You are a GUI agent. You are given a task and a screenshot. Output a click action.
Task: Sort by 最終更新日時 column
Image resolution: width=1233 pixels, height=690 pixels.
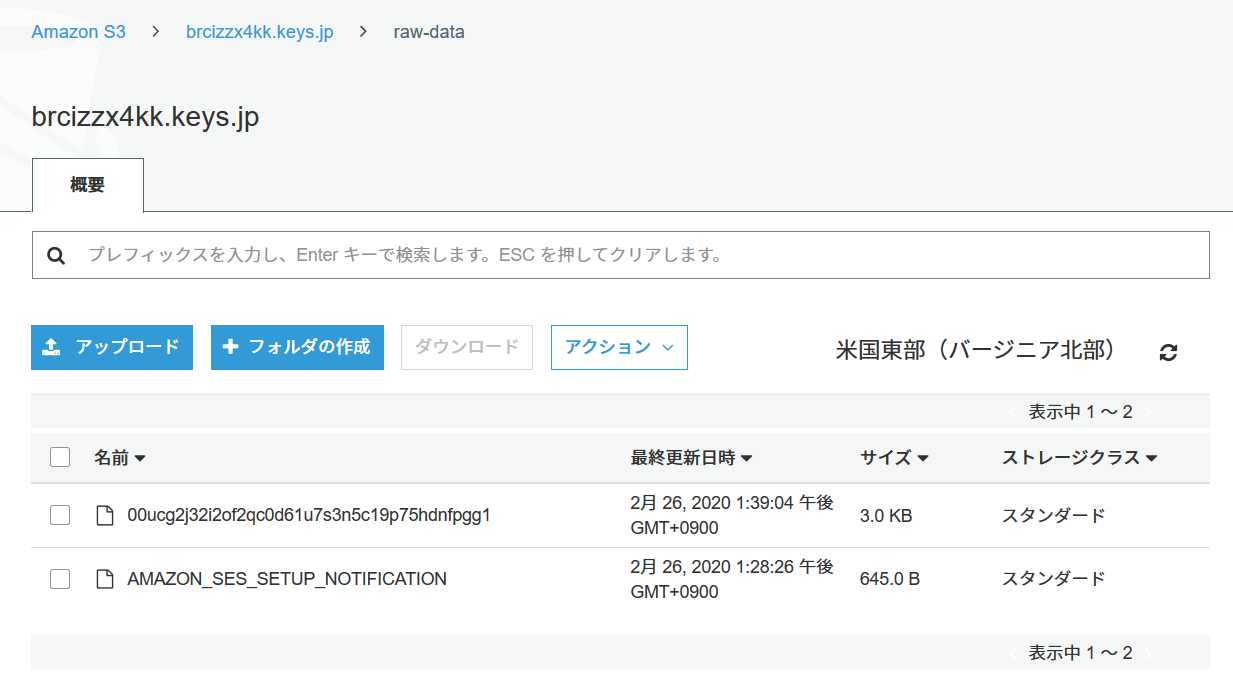[x=691, y=457]
